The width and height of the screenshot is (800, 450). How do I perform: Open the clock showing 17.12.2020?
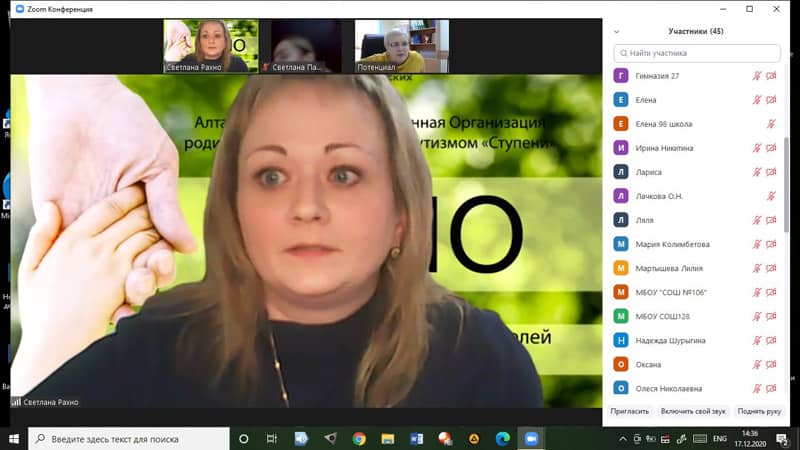[750, 439]
